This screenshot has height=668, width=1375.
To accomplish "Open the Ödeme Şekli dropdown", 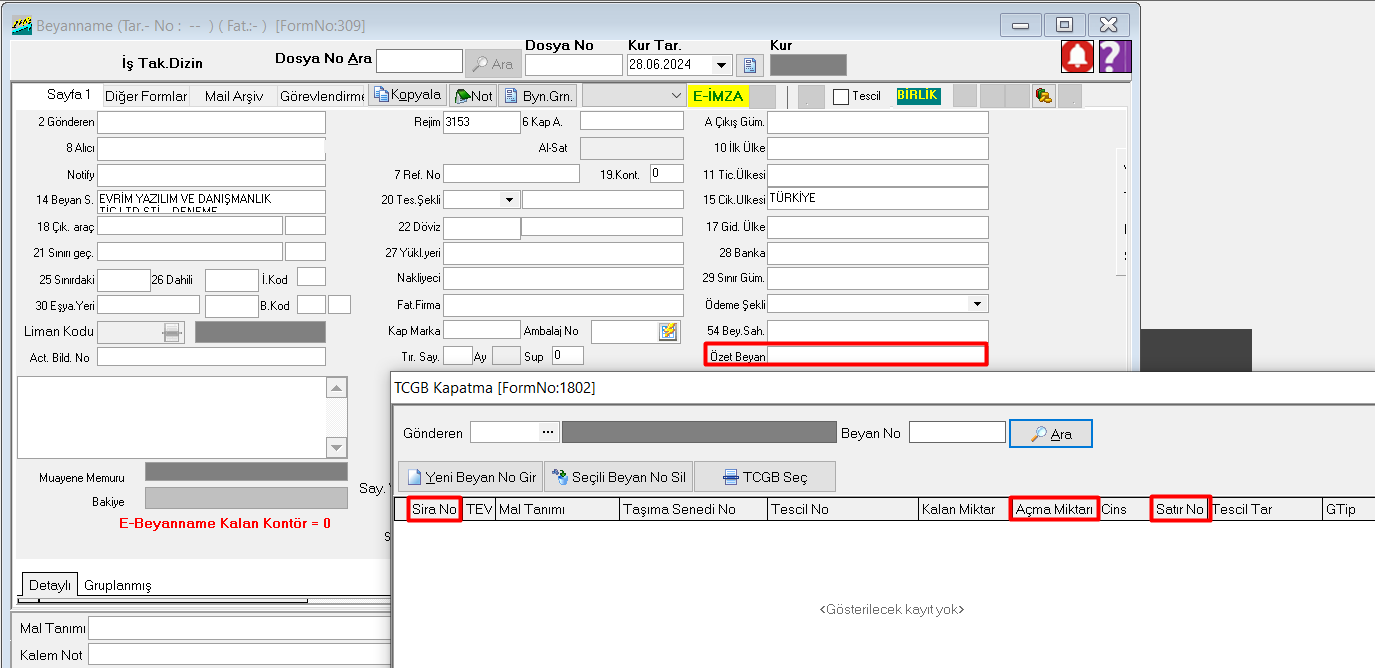I will (x=976, y=304).
